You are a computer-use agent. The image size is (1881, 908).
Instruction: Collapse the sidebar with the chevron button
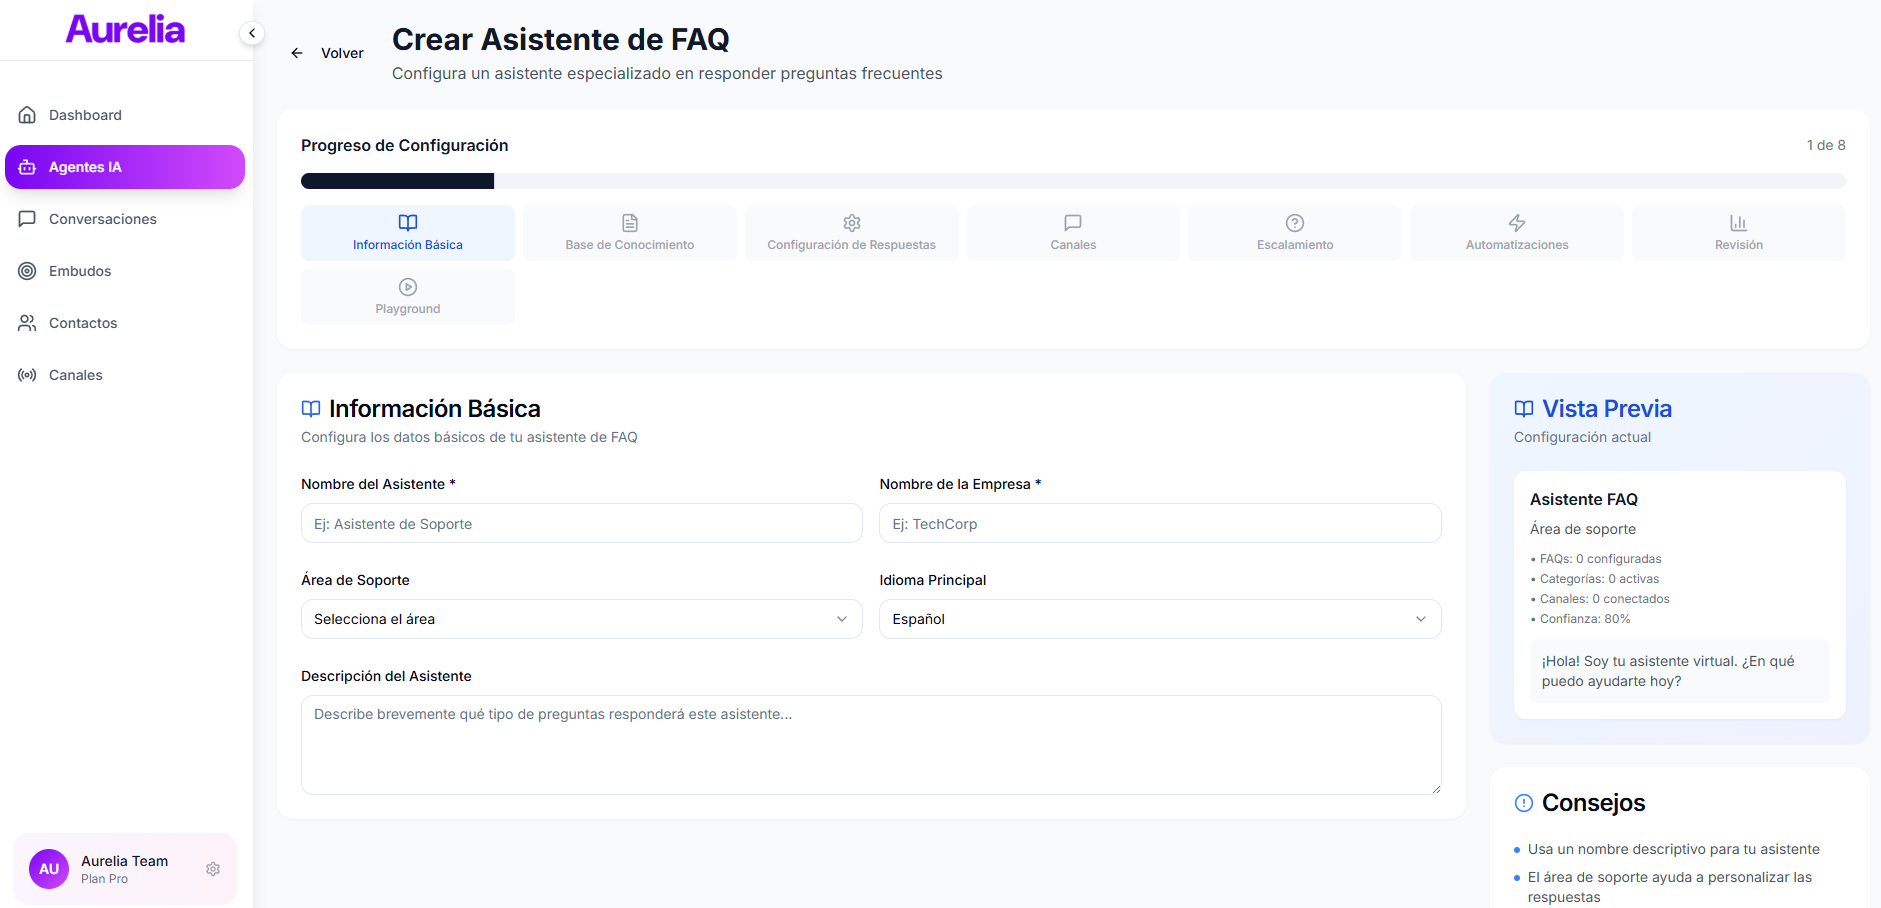click(252, 33)
